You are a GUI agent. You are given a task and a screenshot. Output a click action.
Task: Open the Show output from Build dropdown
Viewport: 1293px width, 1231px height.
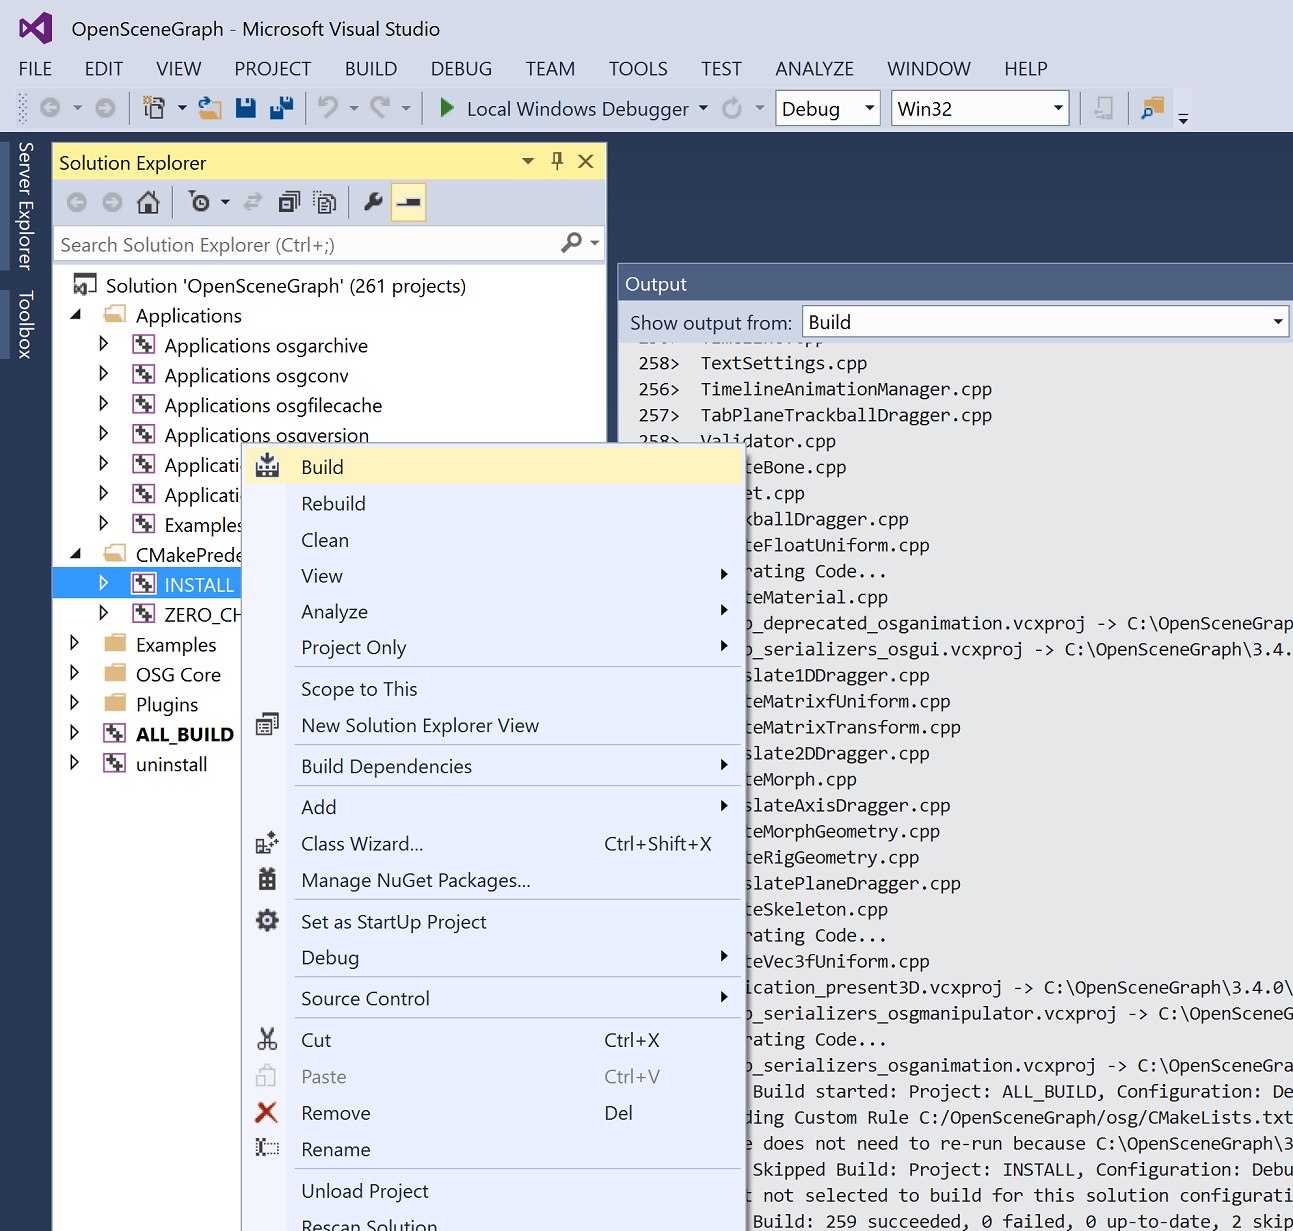tap(1046, 322)
